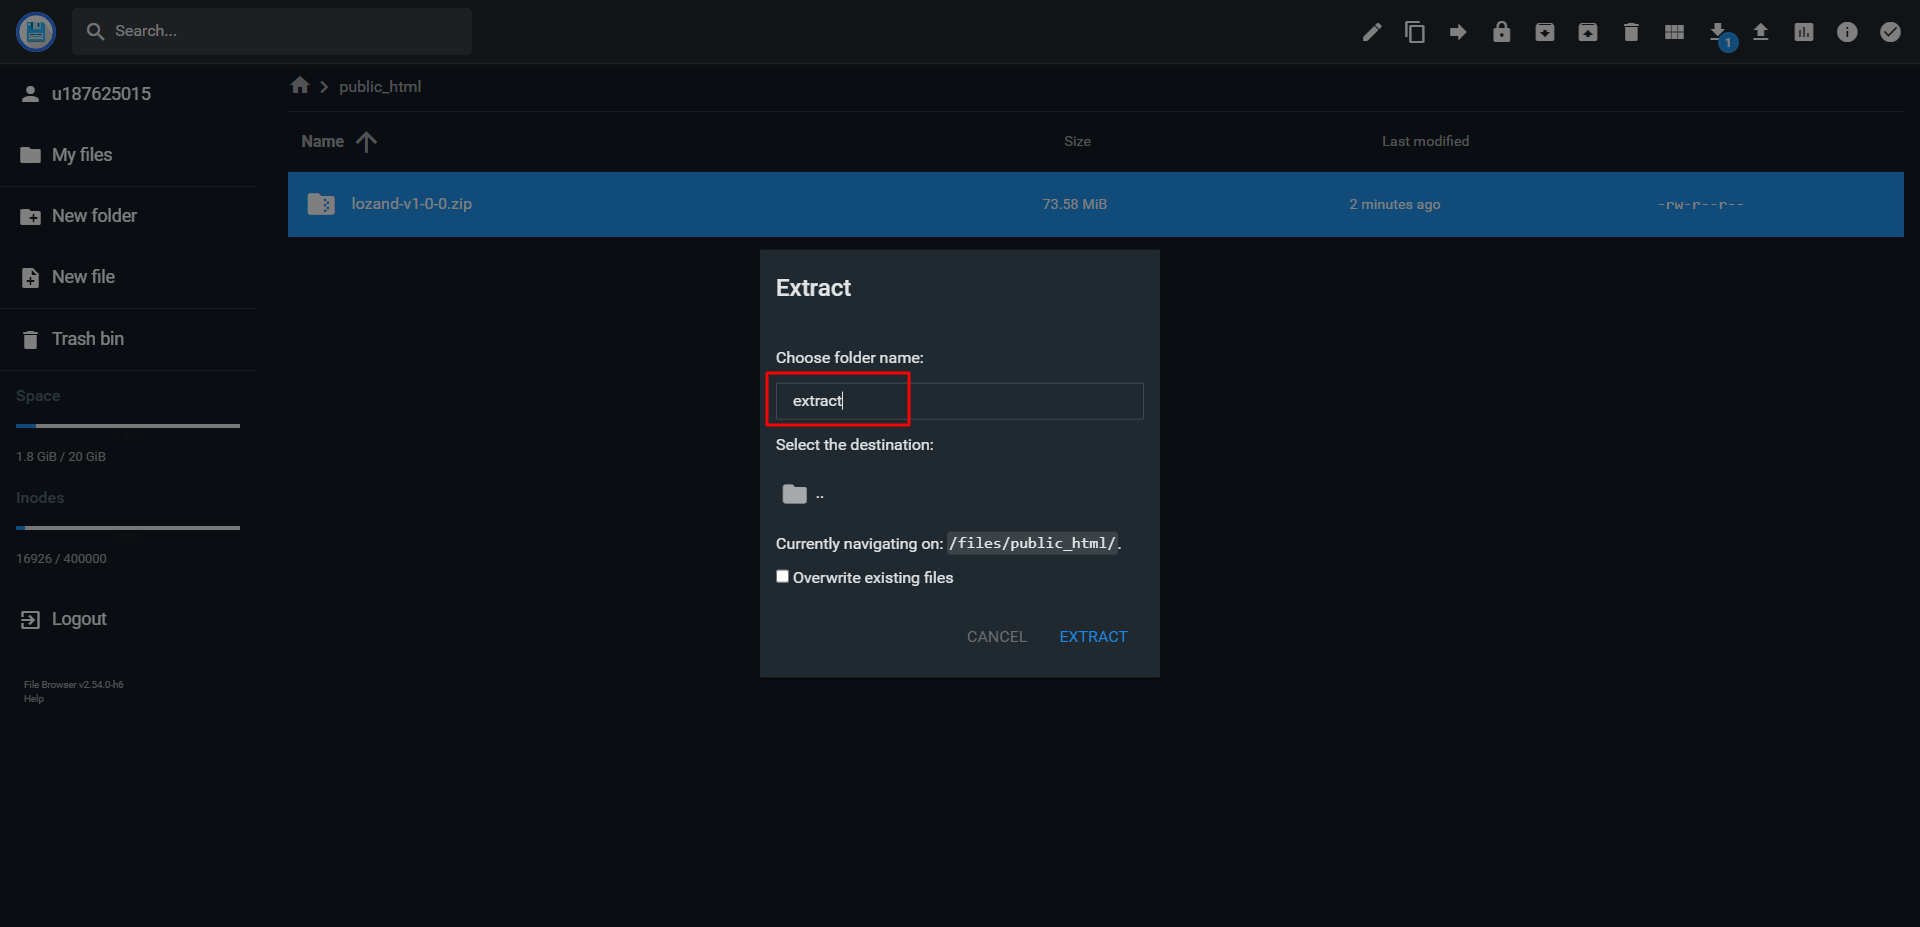Click the Copy files icon

point(1415,31)
